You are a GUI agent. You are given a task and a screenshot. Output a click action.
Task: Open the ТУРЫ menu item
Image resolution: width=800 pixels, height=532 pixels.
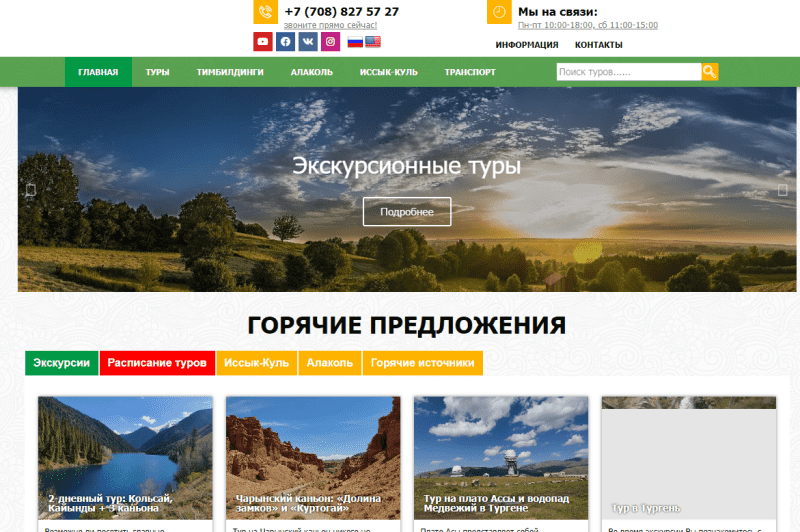157,72
